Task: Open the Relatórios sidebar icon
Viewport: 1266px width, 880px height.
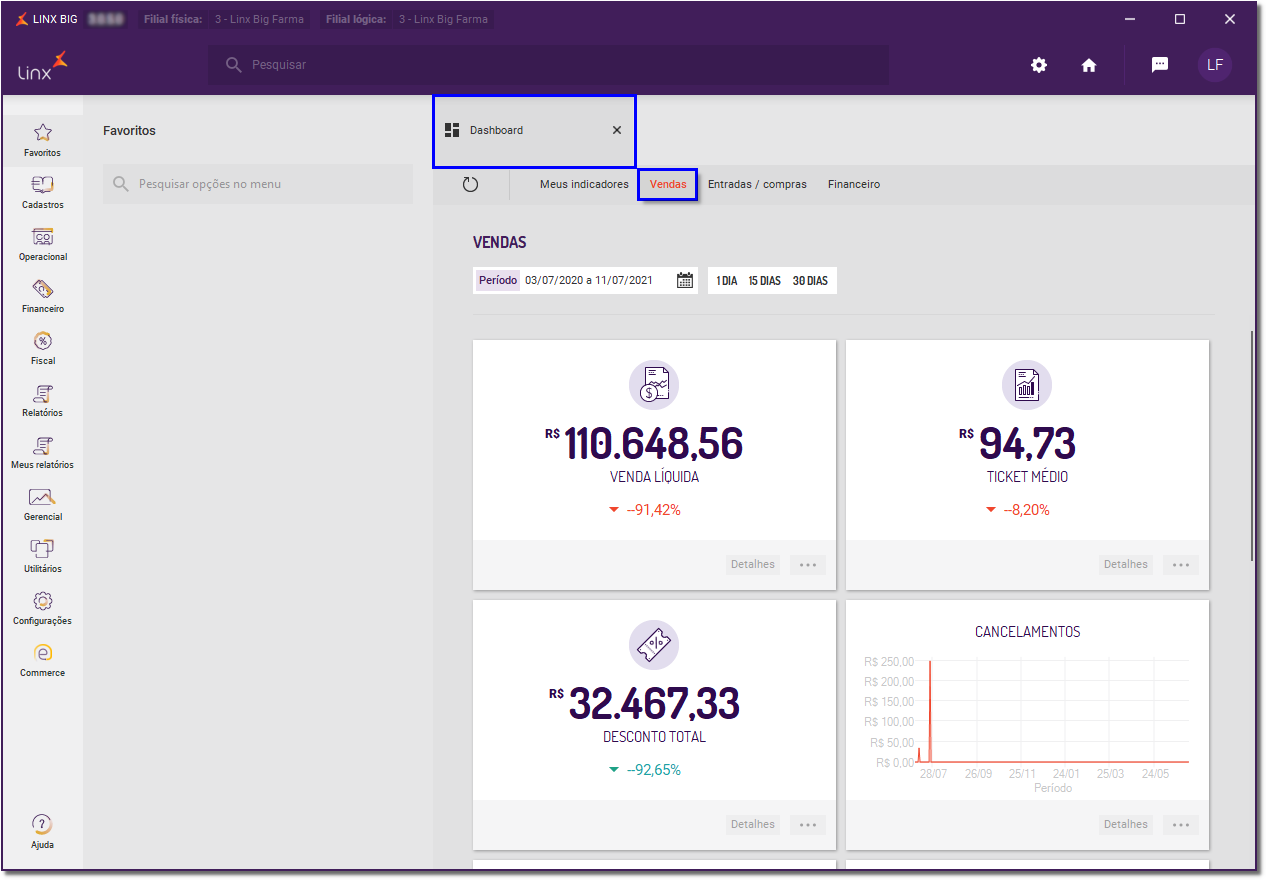Action: [x=43, y=393]
